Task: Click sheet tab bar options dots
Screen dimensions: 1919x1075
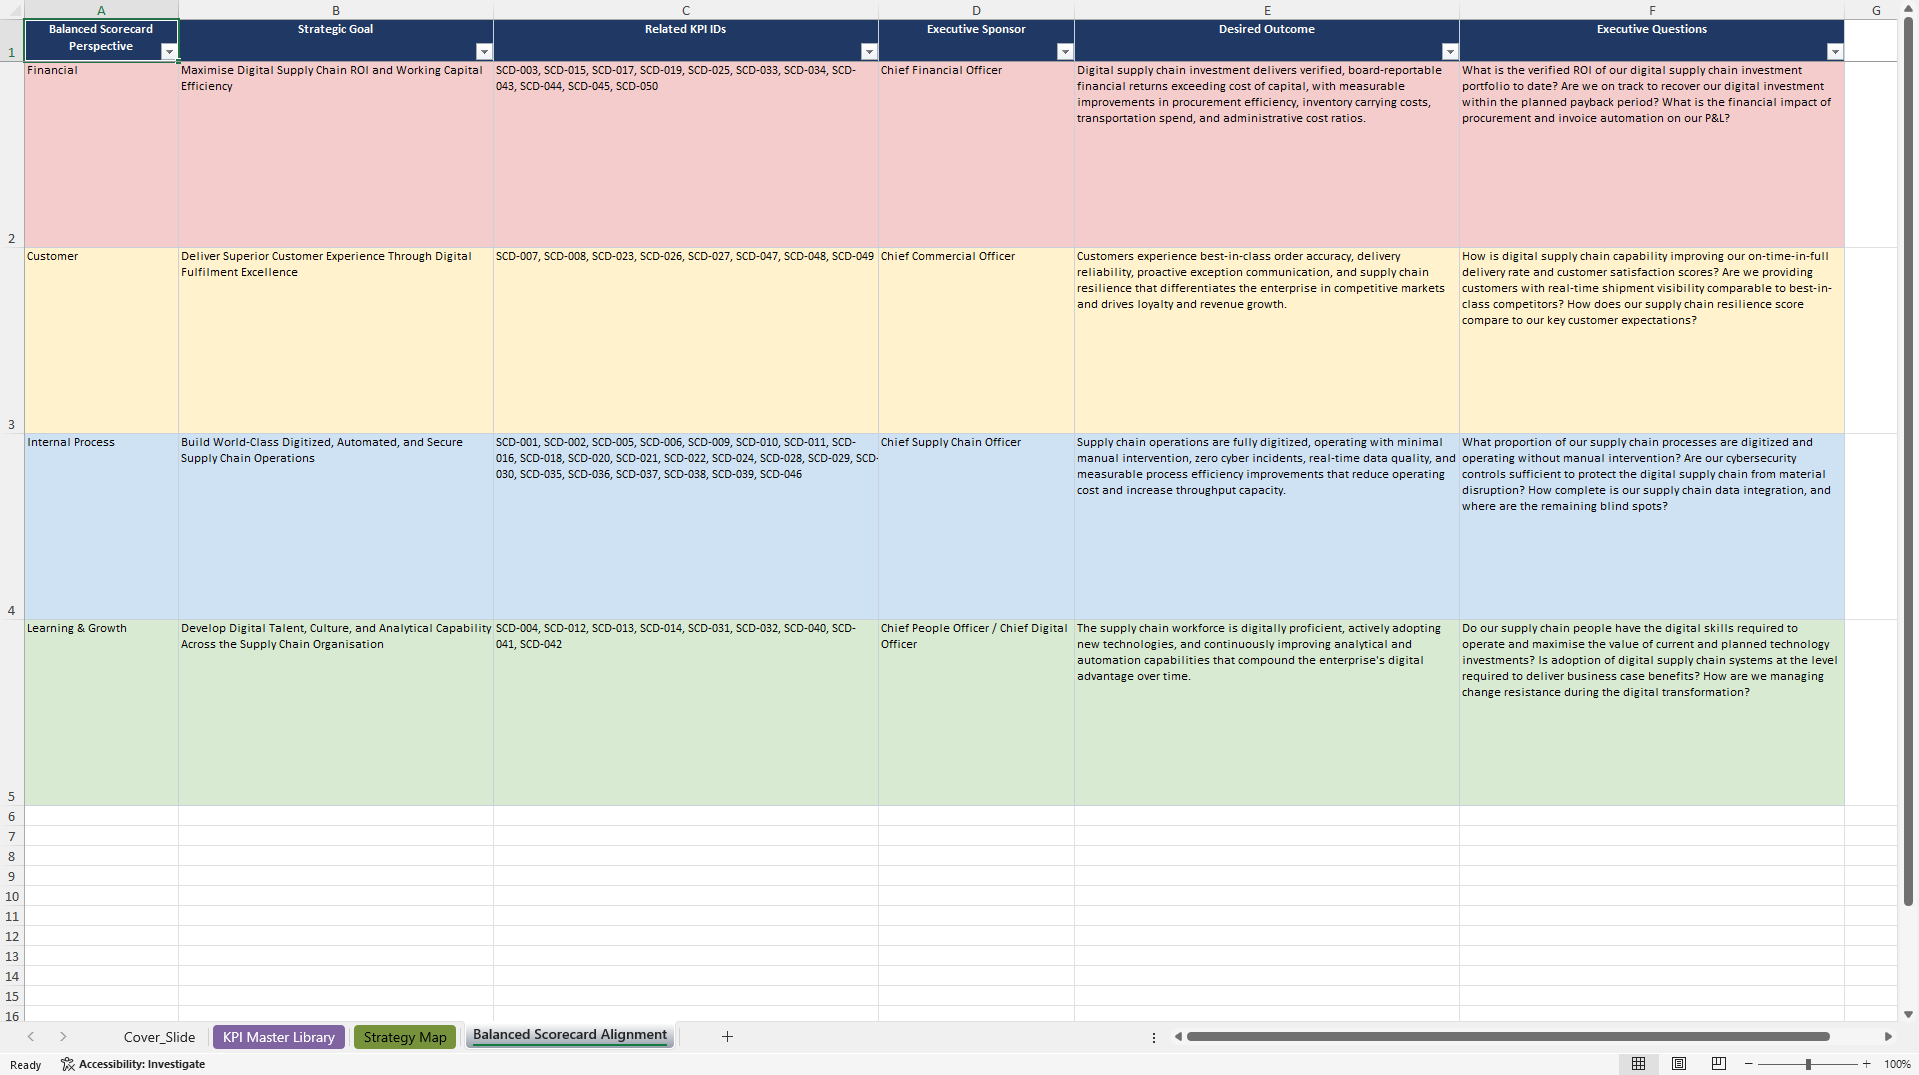Action: [x=1154, y=1037]
